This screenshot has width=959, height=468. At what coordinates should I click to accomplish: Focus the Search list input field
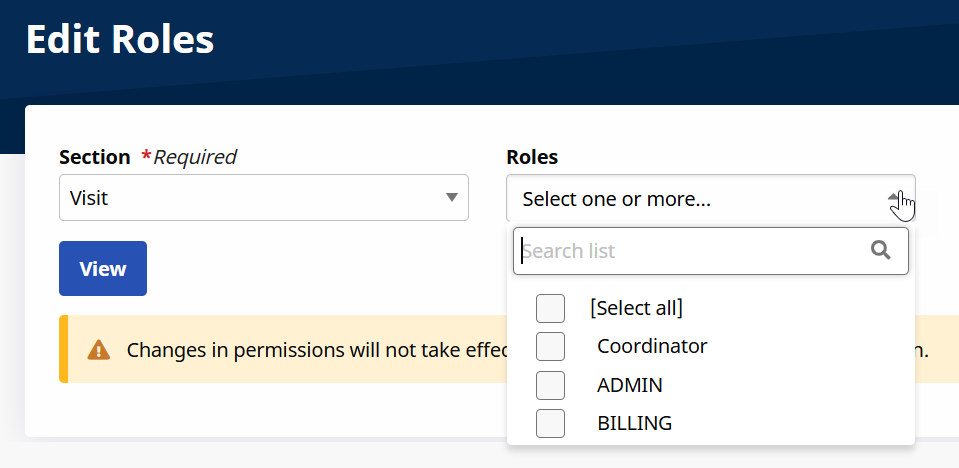pos(690,251)
